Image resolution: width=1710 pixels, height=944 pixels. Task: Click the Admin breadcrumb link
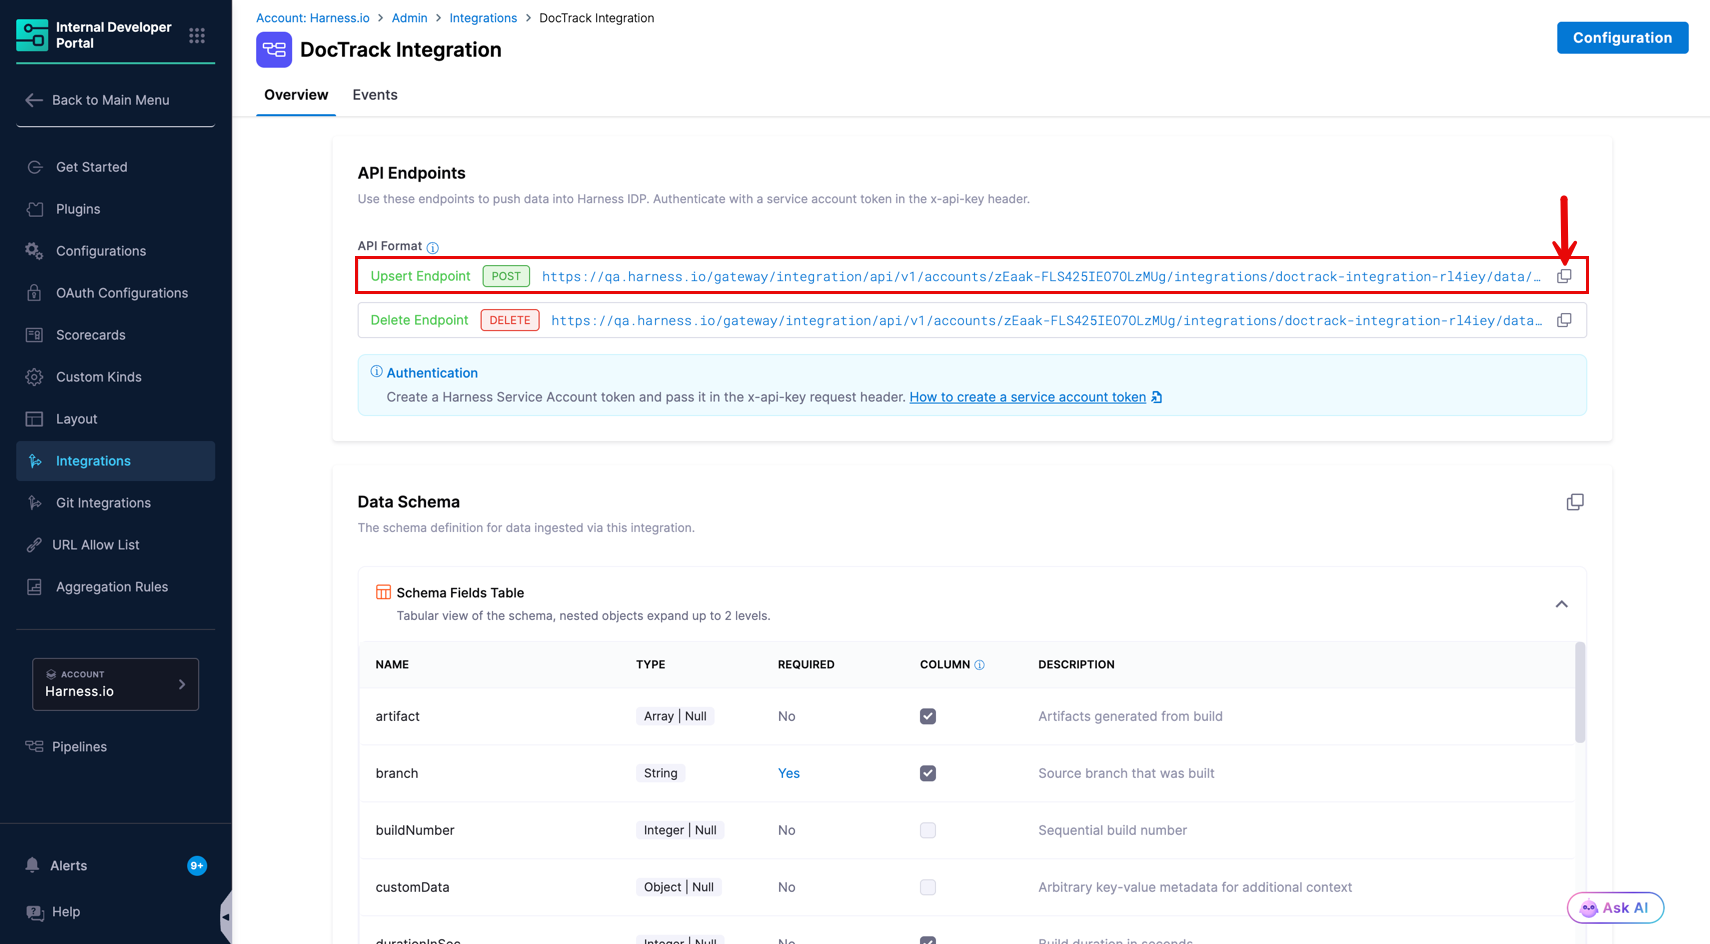409,18
